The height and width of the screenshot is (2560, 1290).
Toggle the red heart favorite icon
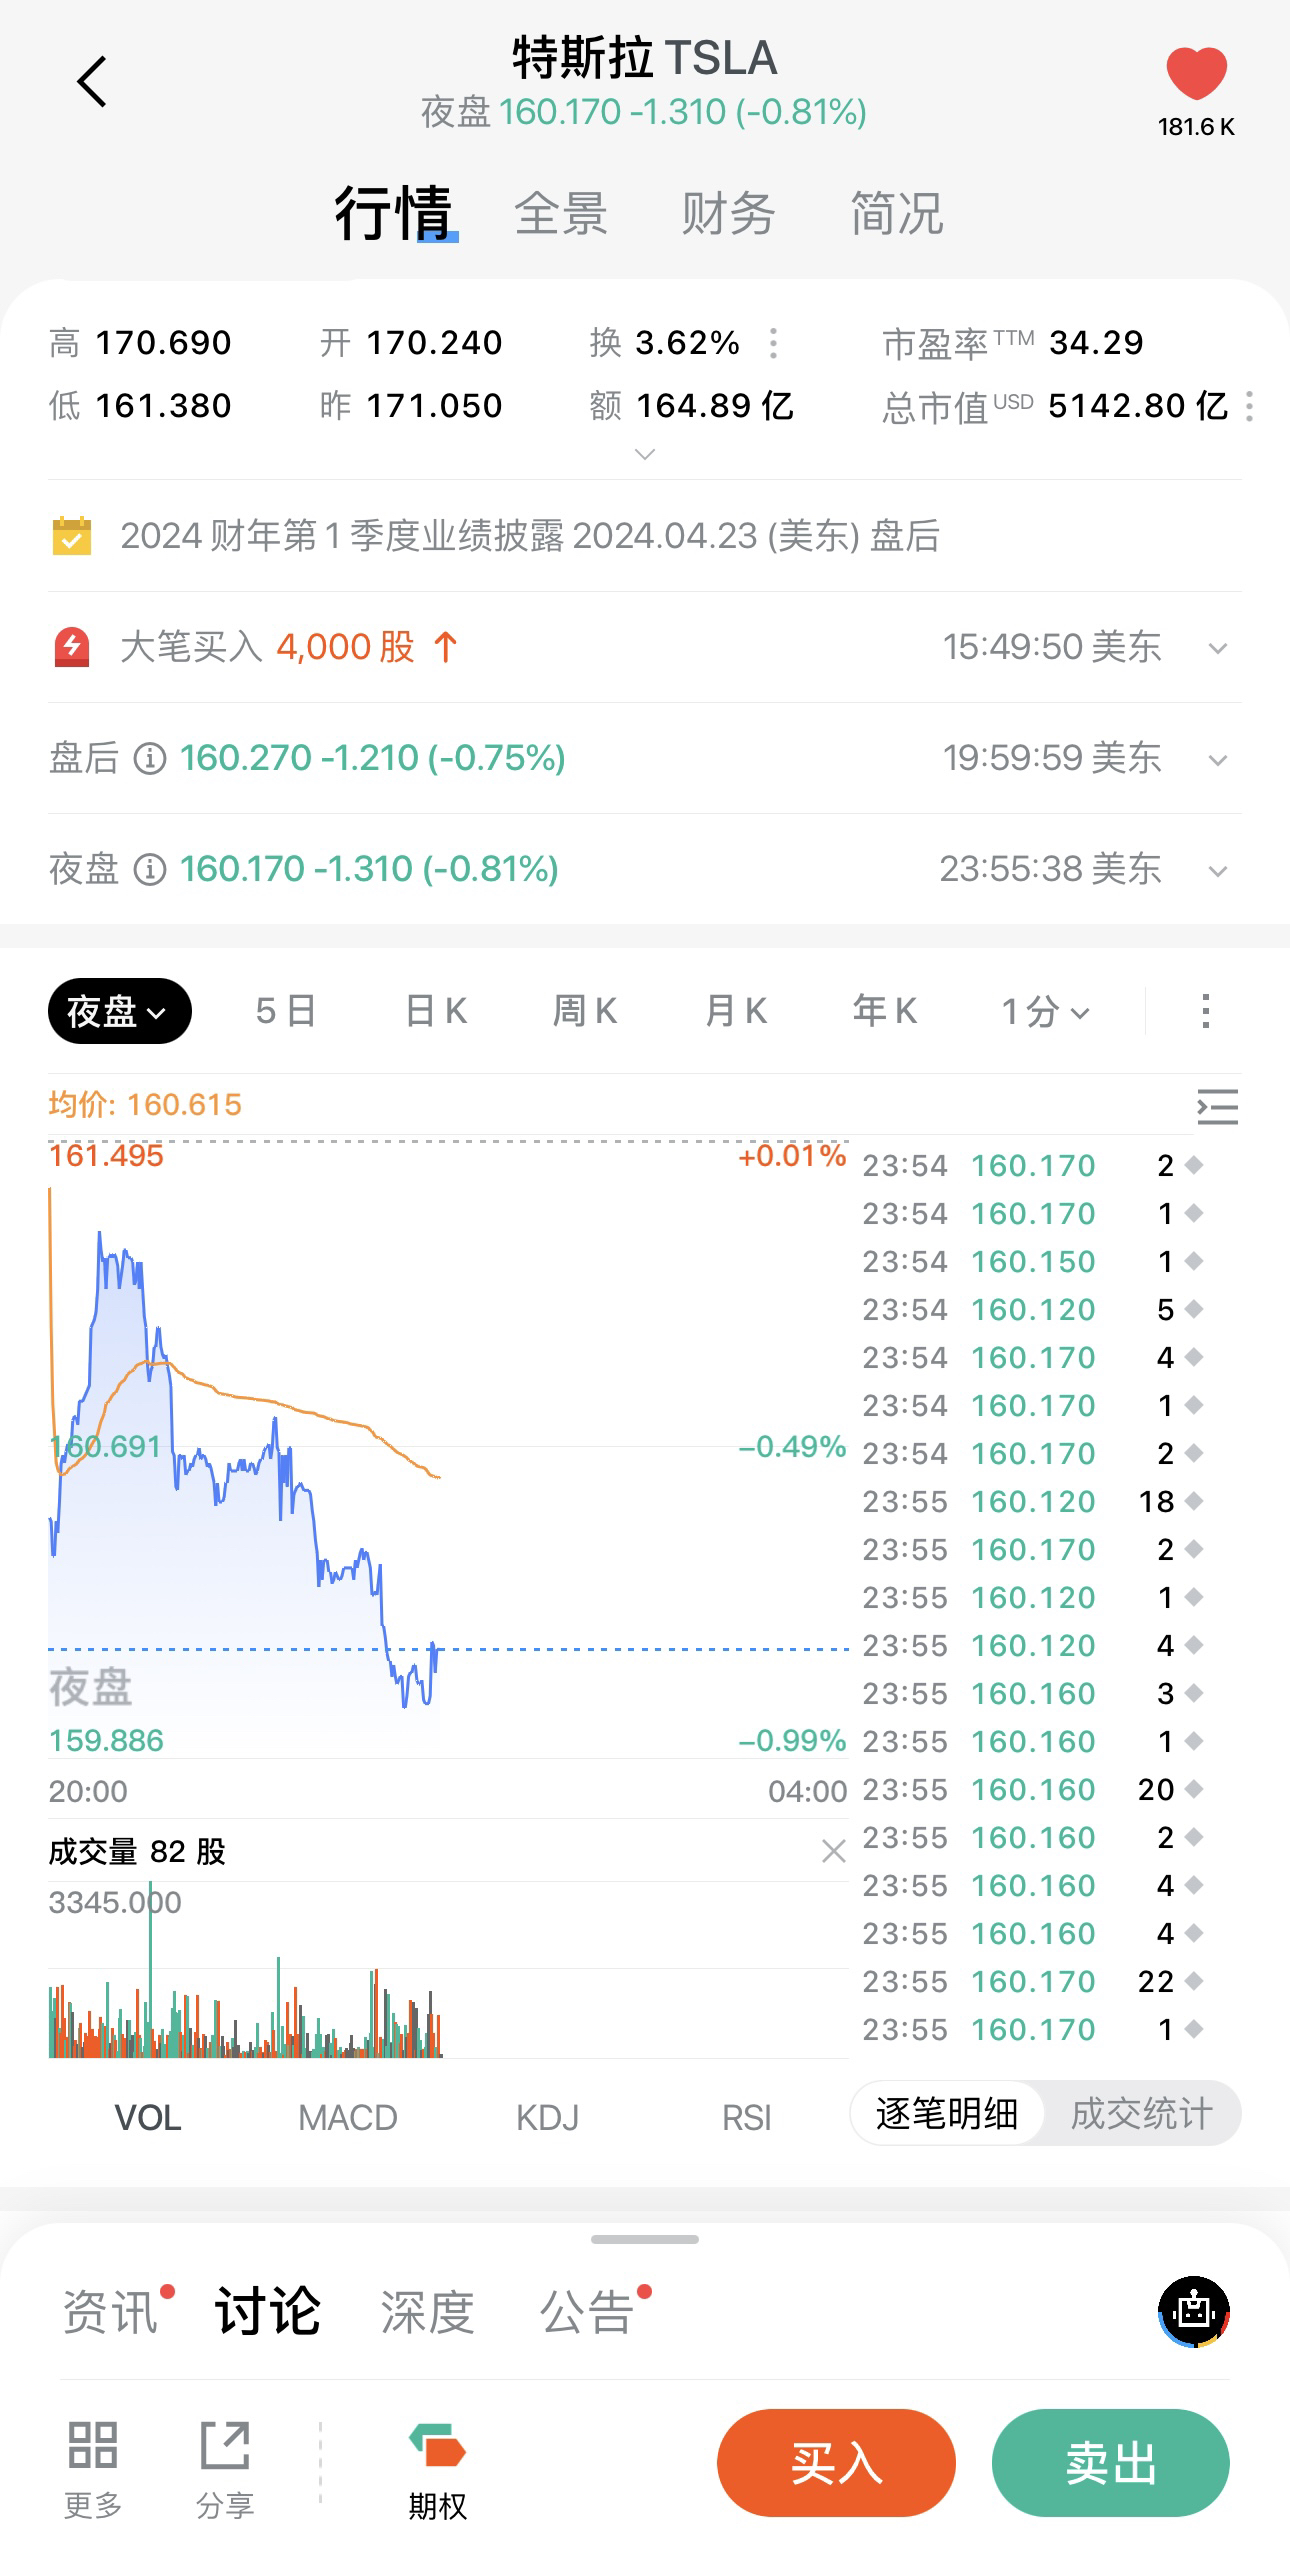[x=1196, y=74]
